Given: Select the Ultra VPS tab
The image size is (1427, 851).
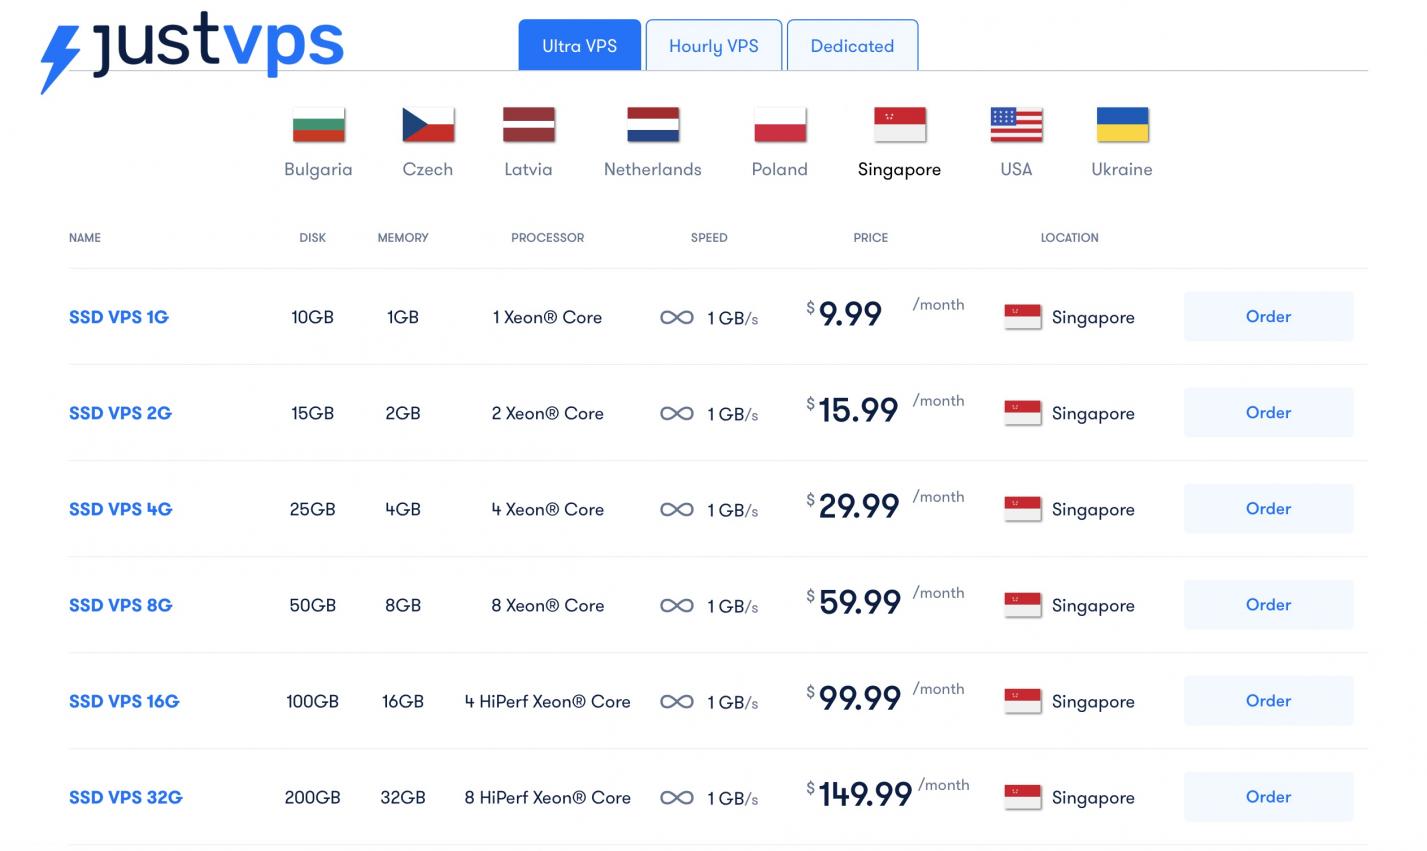Looking at the screenshot, I should [579, 46].
